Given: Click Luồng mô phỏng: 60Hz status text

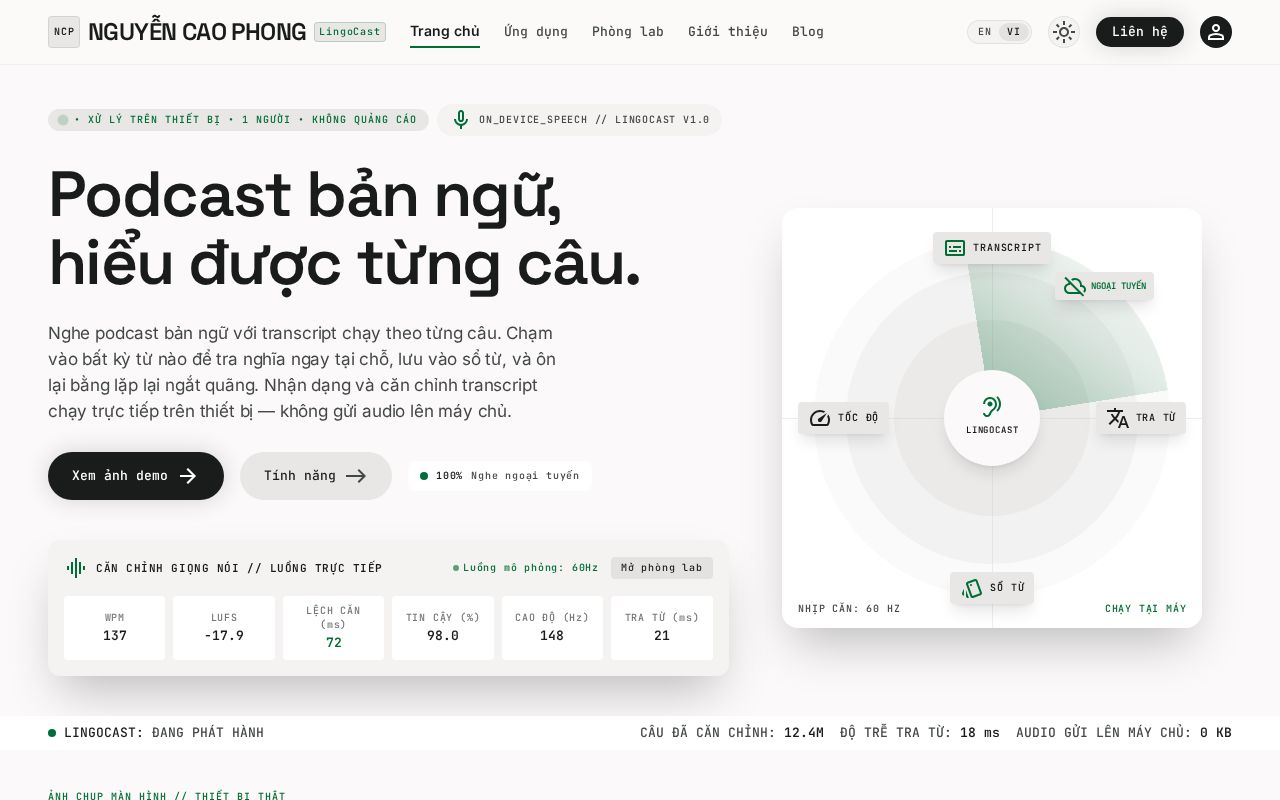Looking at the screenshot, I should pos(526,568).
